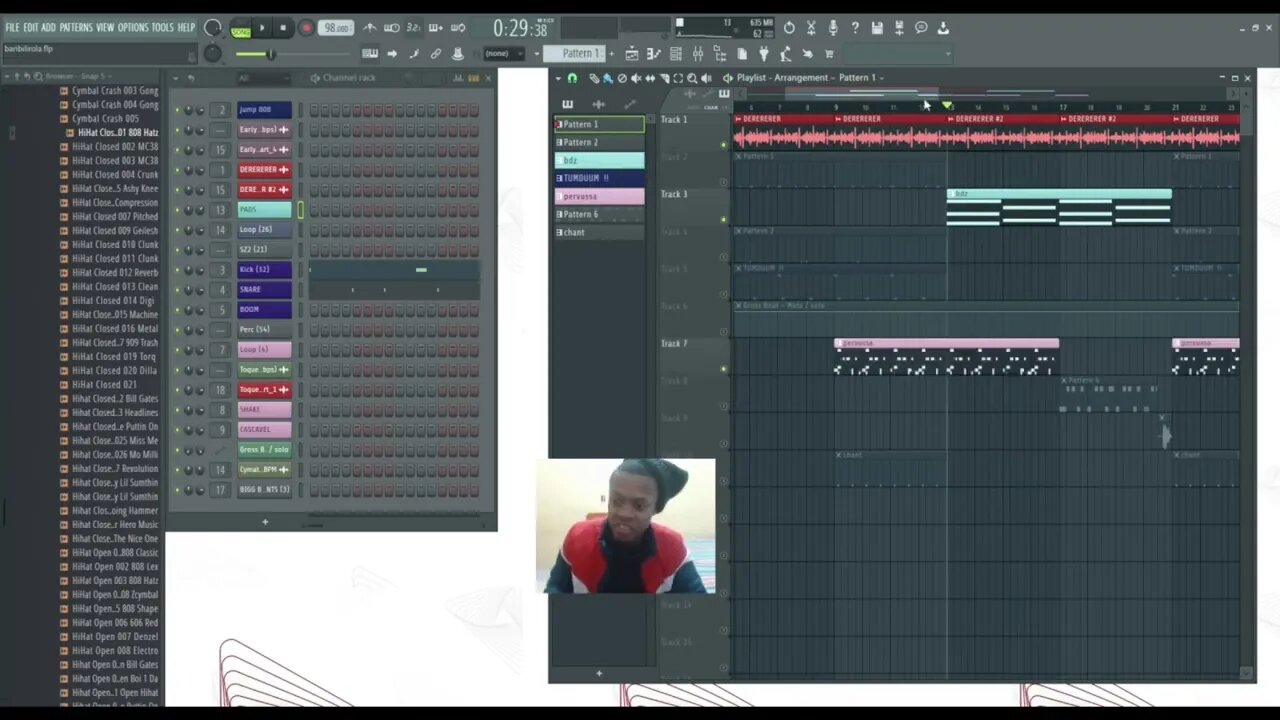Open help question mark icon
This screenshot has width=1280, height=720.
tap(855, 28)
